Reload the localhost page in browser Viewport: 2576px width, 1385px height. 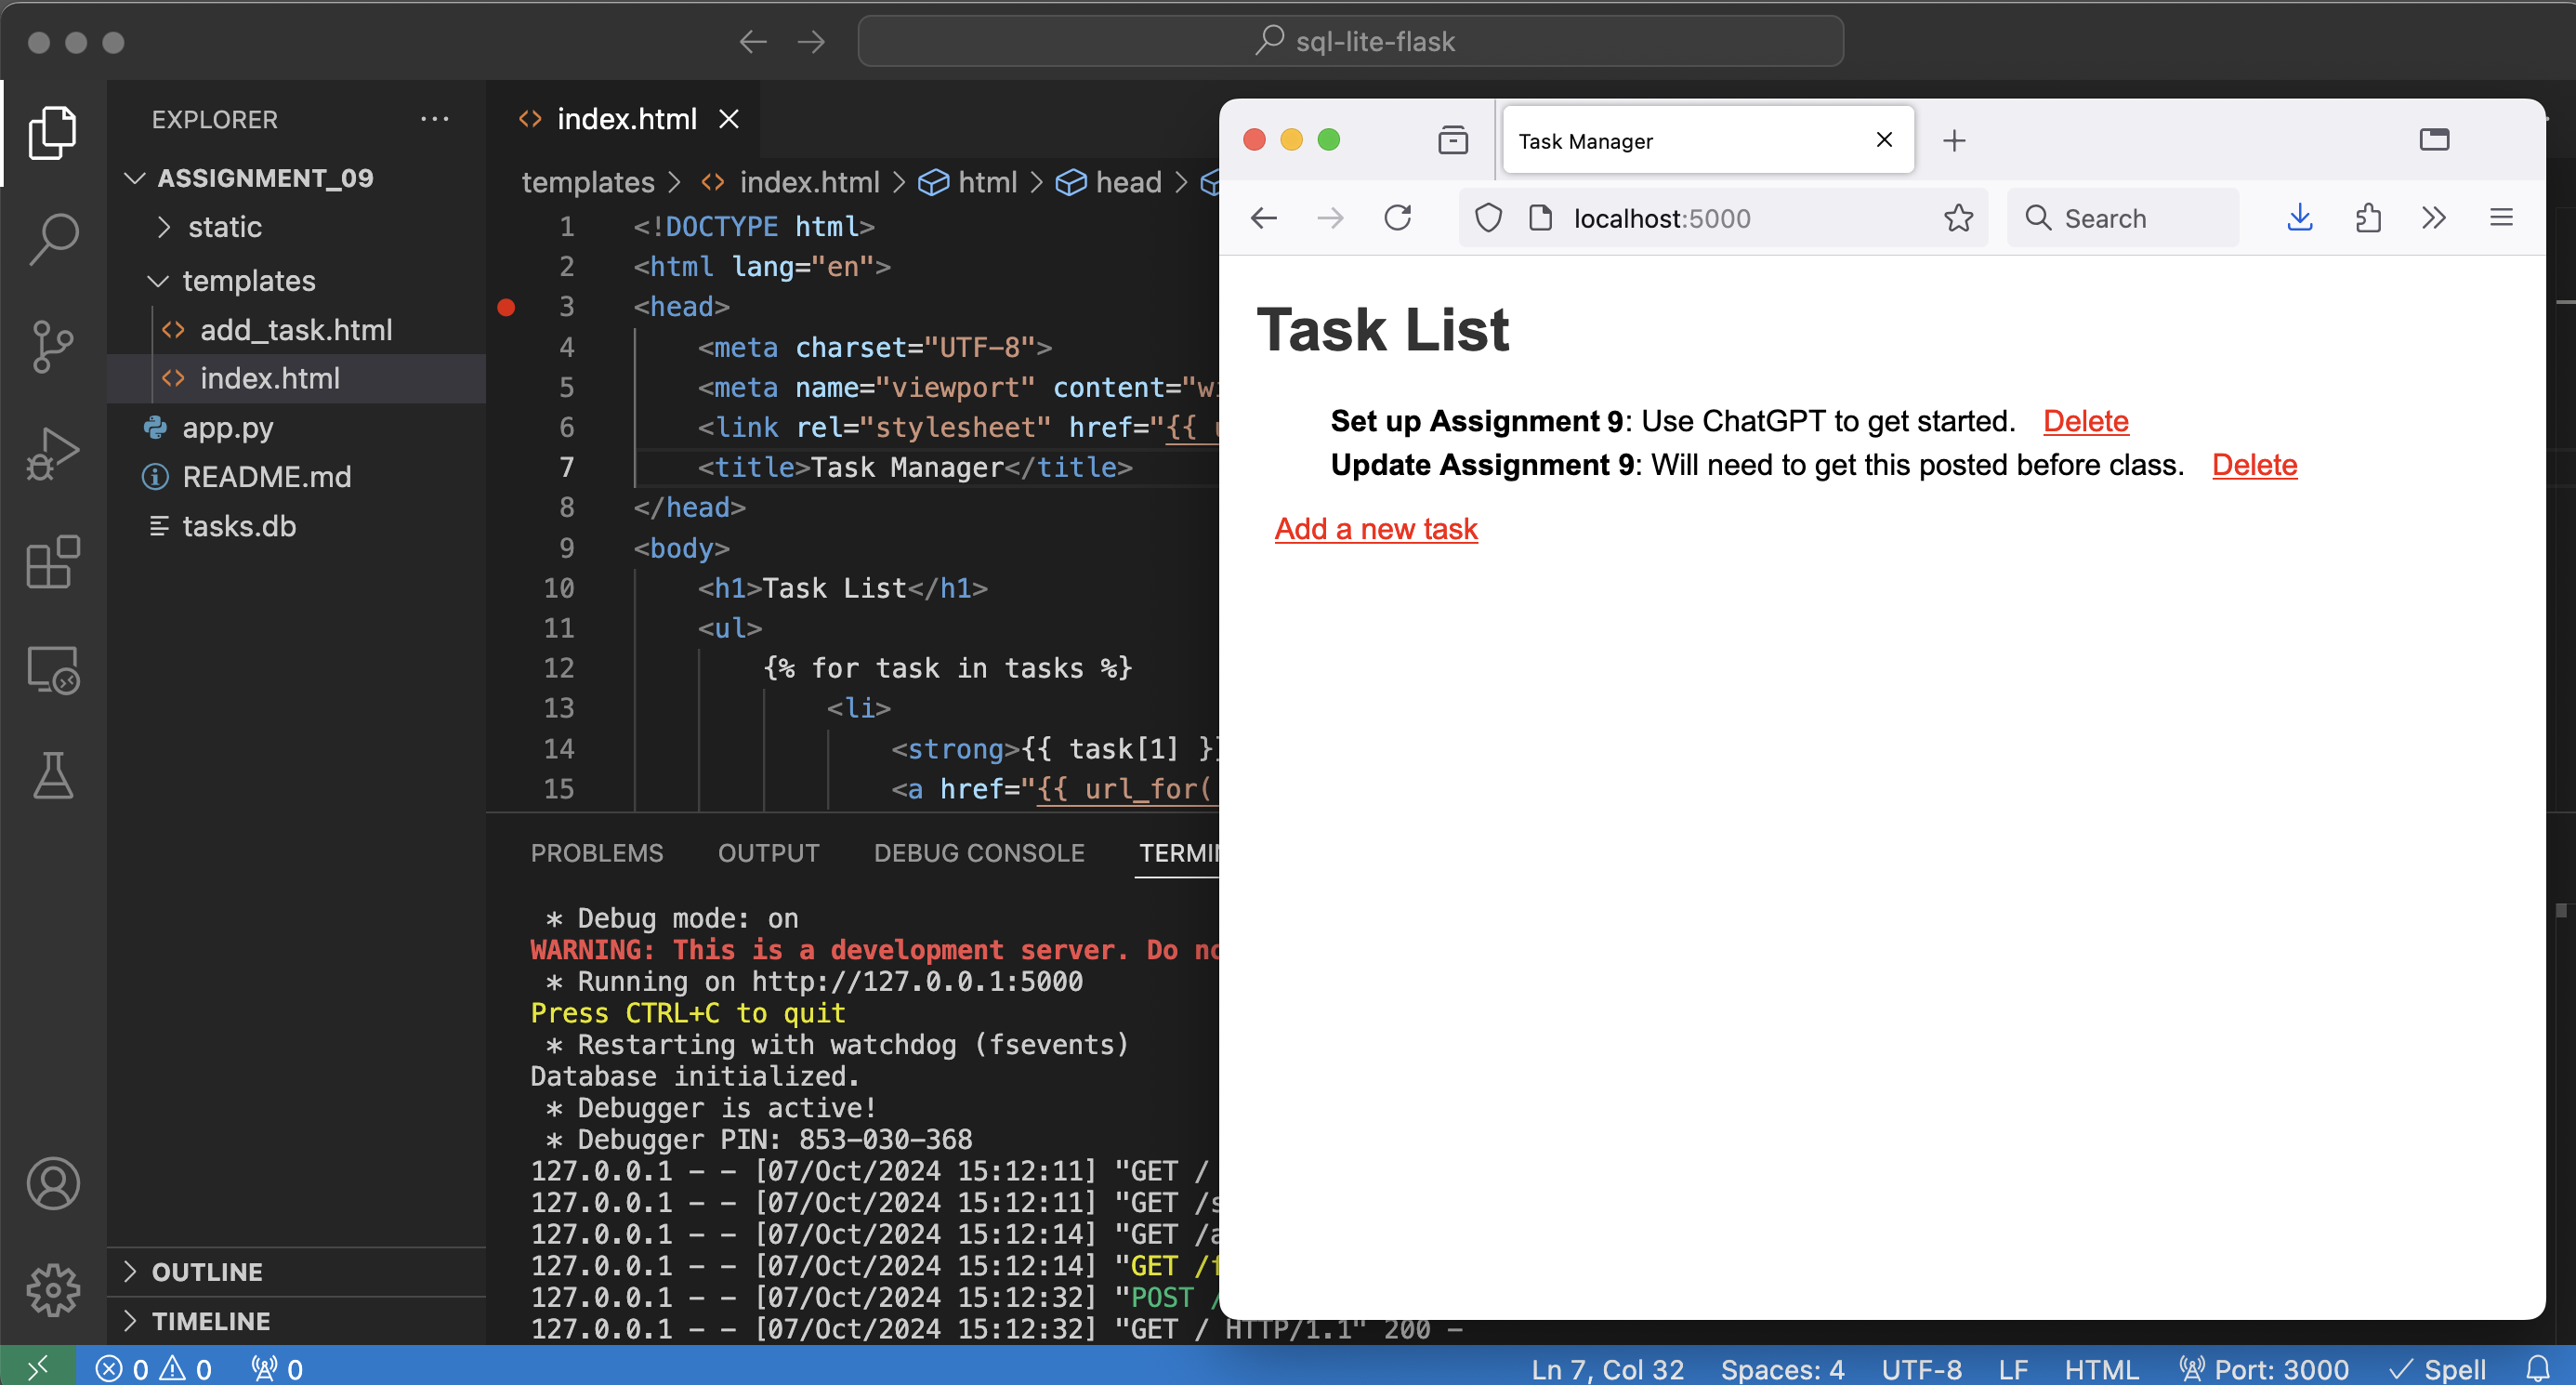[x=1397, y=218]
